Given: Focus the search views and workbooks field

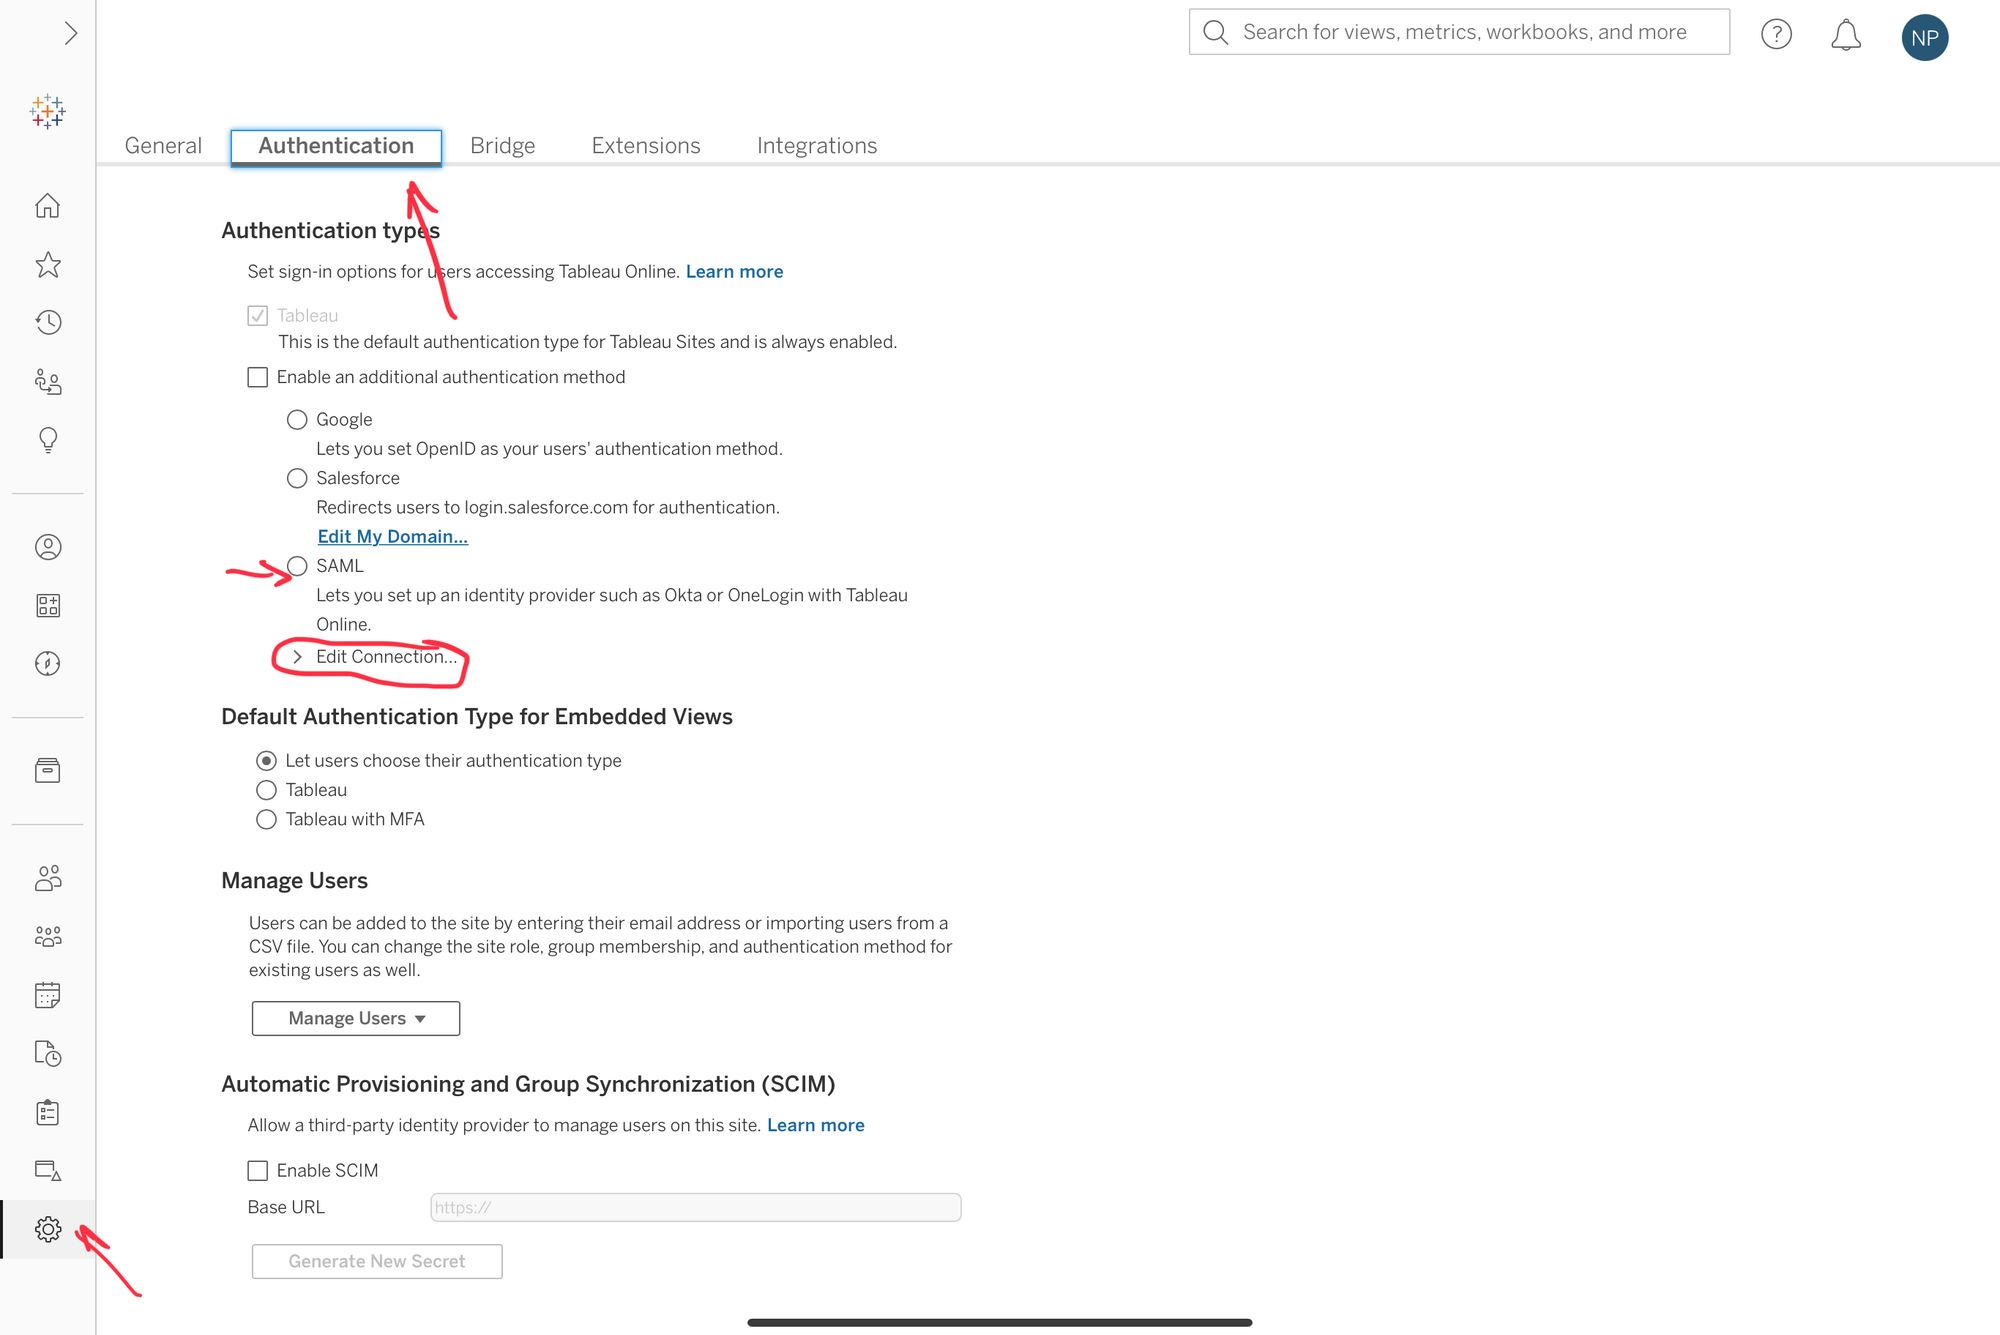Looking at the screenshot, I should (1459, 32).
